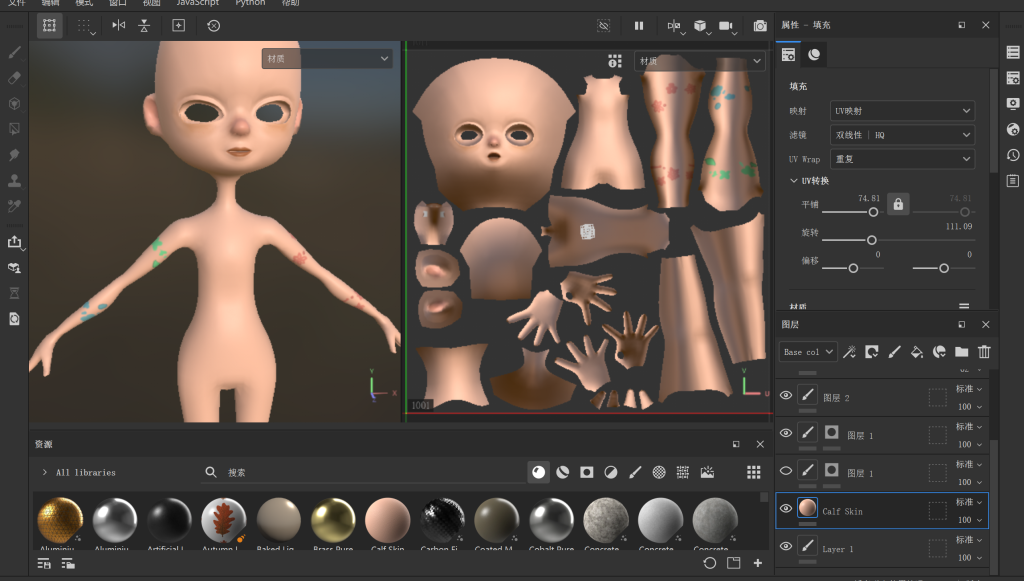1024x581 pixels.
Task: Switch to the material sphere properties tab
Action: pos(814,54)
